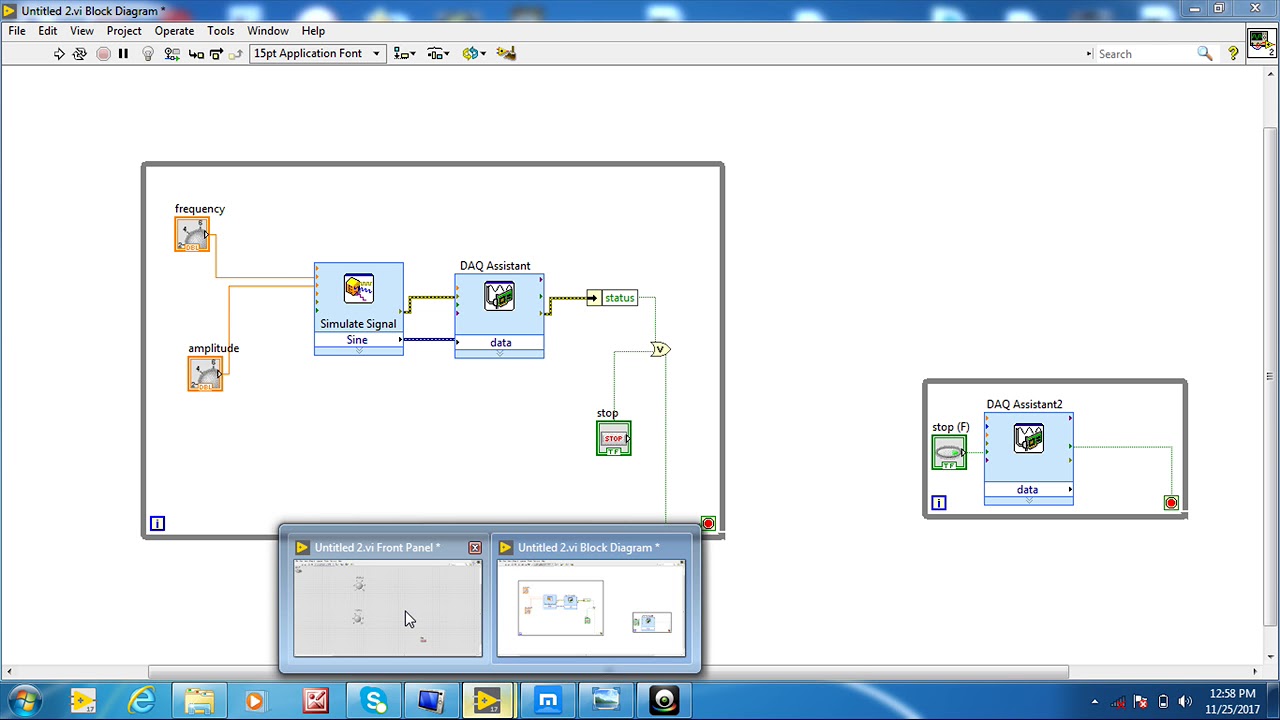This screenshot has width=1280, height=720.
Task: Click the red Abort Execution button
Action: pyautogui.click(x=103, y=54)
